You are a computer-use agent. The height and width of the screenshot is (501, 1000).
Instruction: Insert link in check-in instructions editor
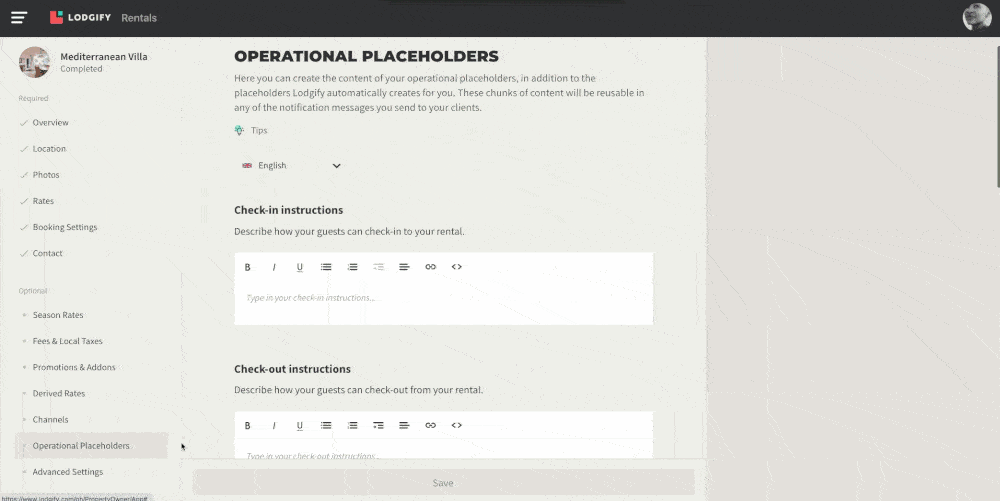[430, 267]
